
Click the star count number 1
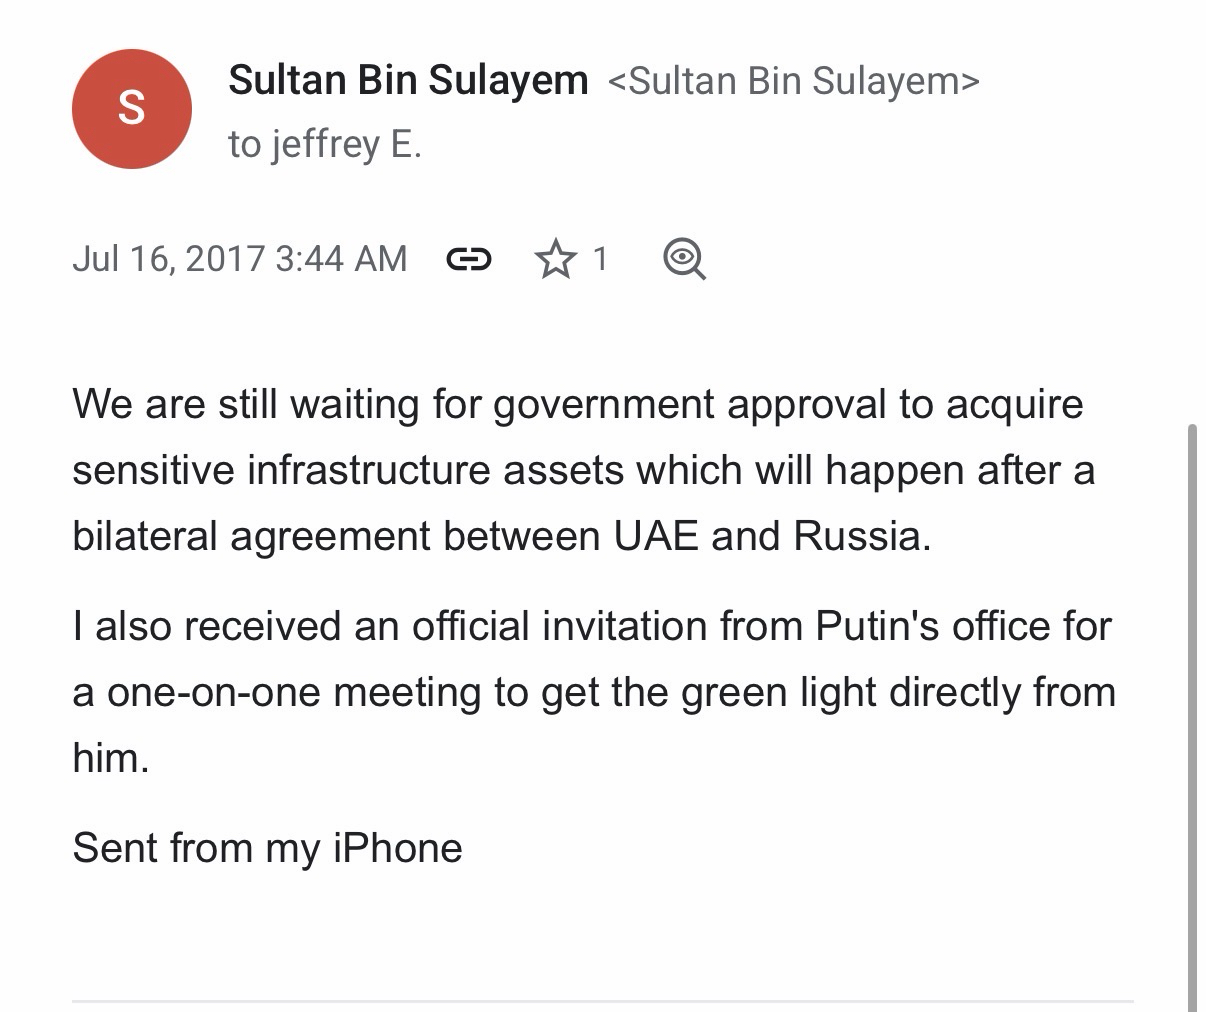tap(600, 260)
